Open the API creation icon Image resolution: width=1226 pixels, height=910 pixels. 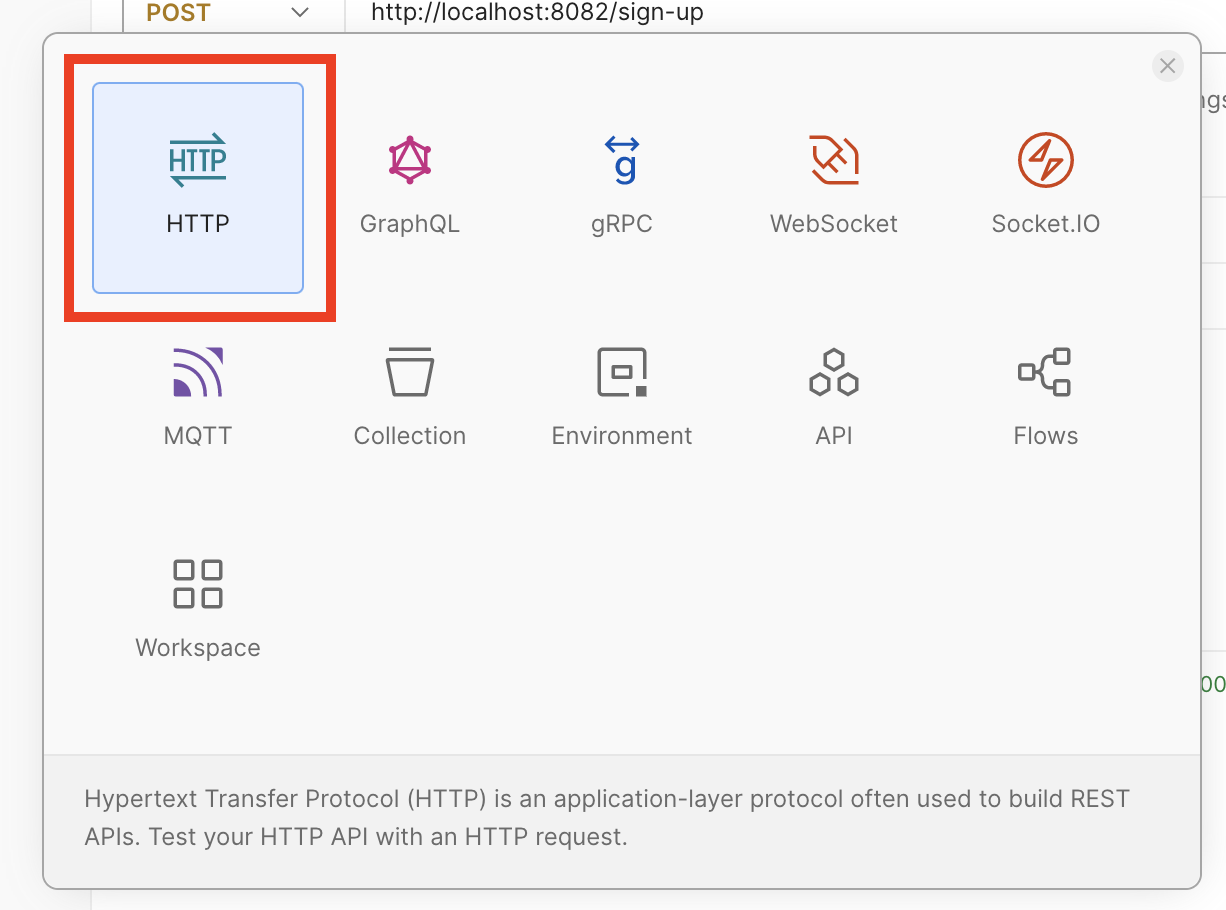tap(834, 373)
